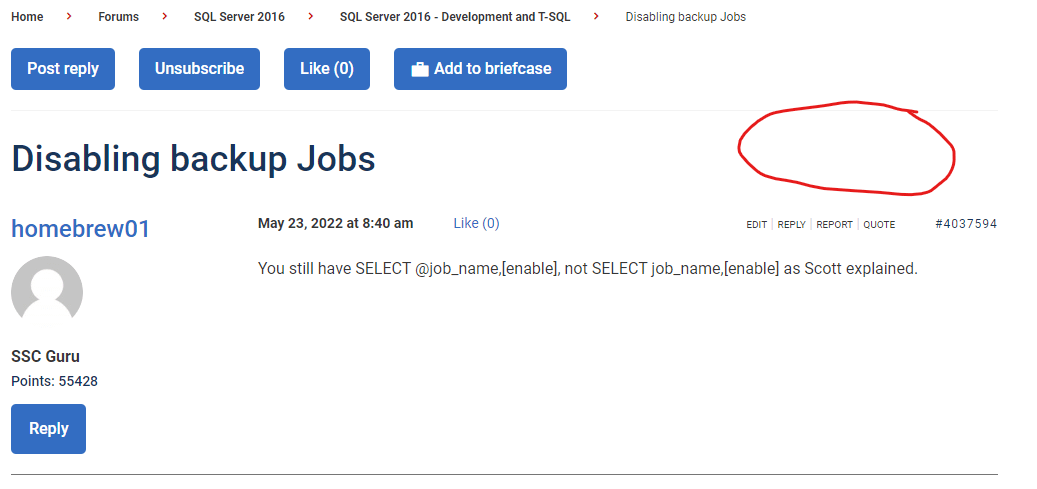
Task: Open the Forums breadcrumb link
Action: [118, 17]
